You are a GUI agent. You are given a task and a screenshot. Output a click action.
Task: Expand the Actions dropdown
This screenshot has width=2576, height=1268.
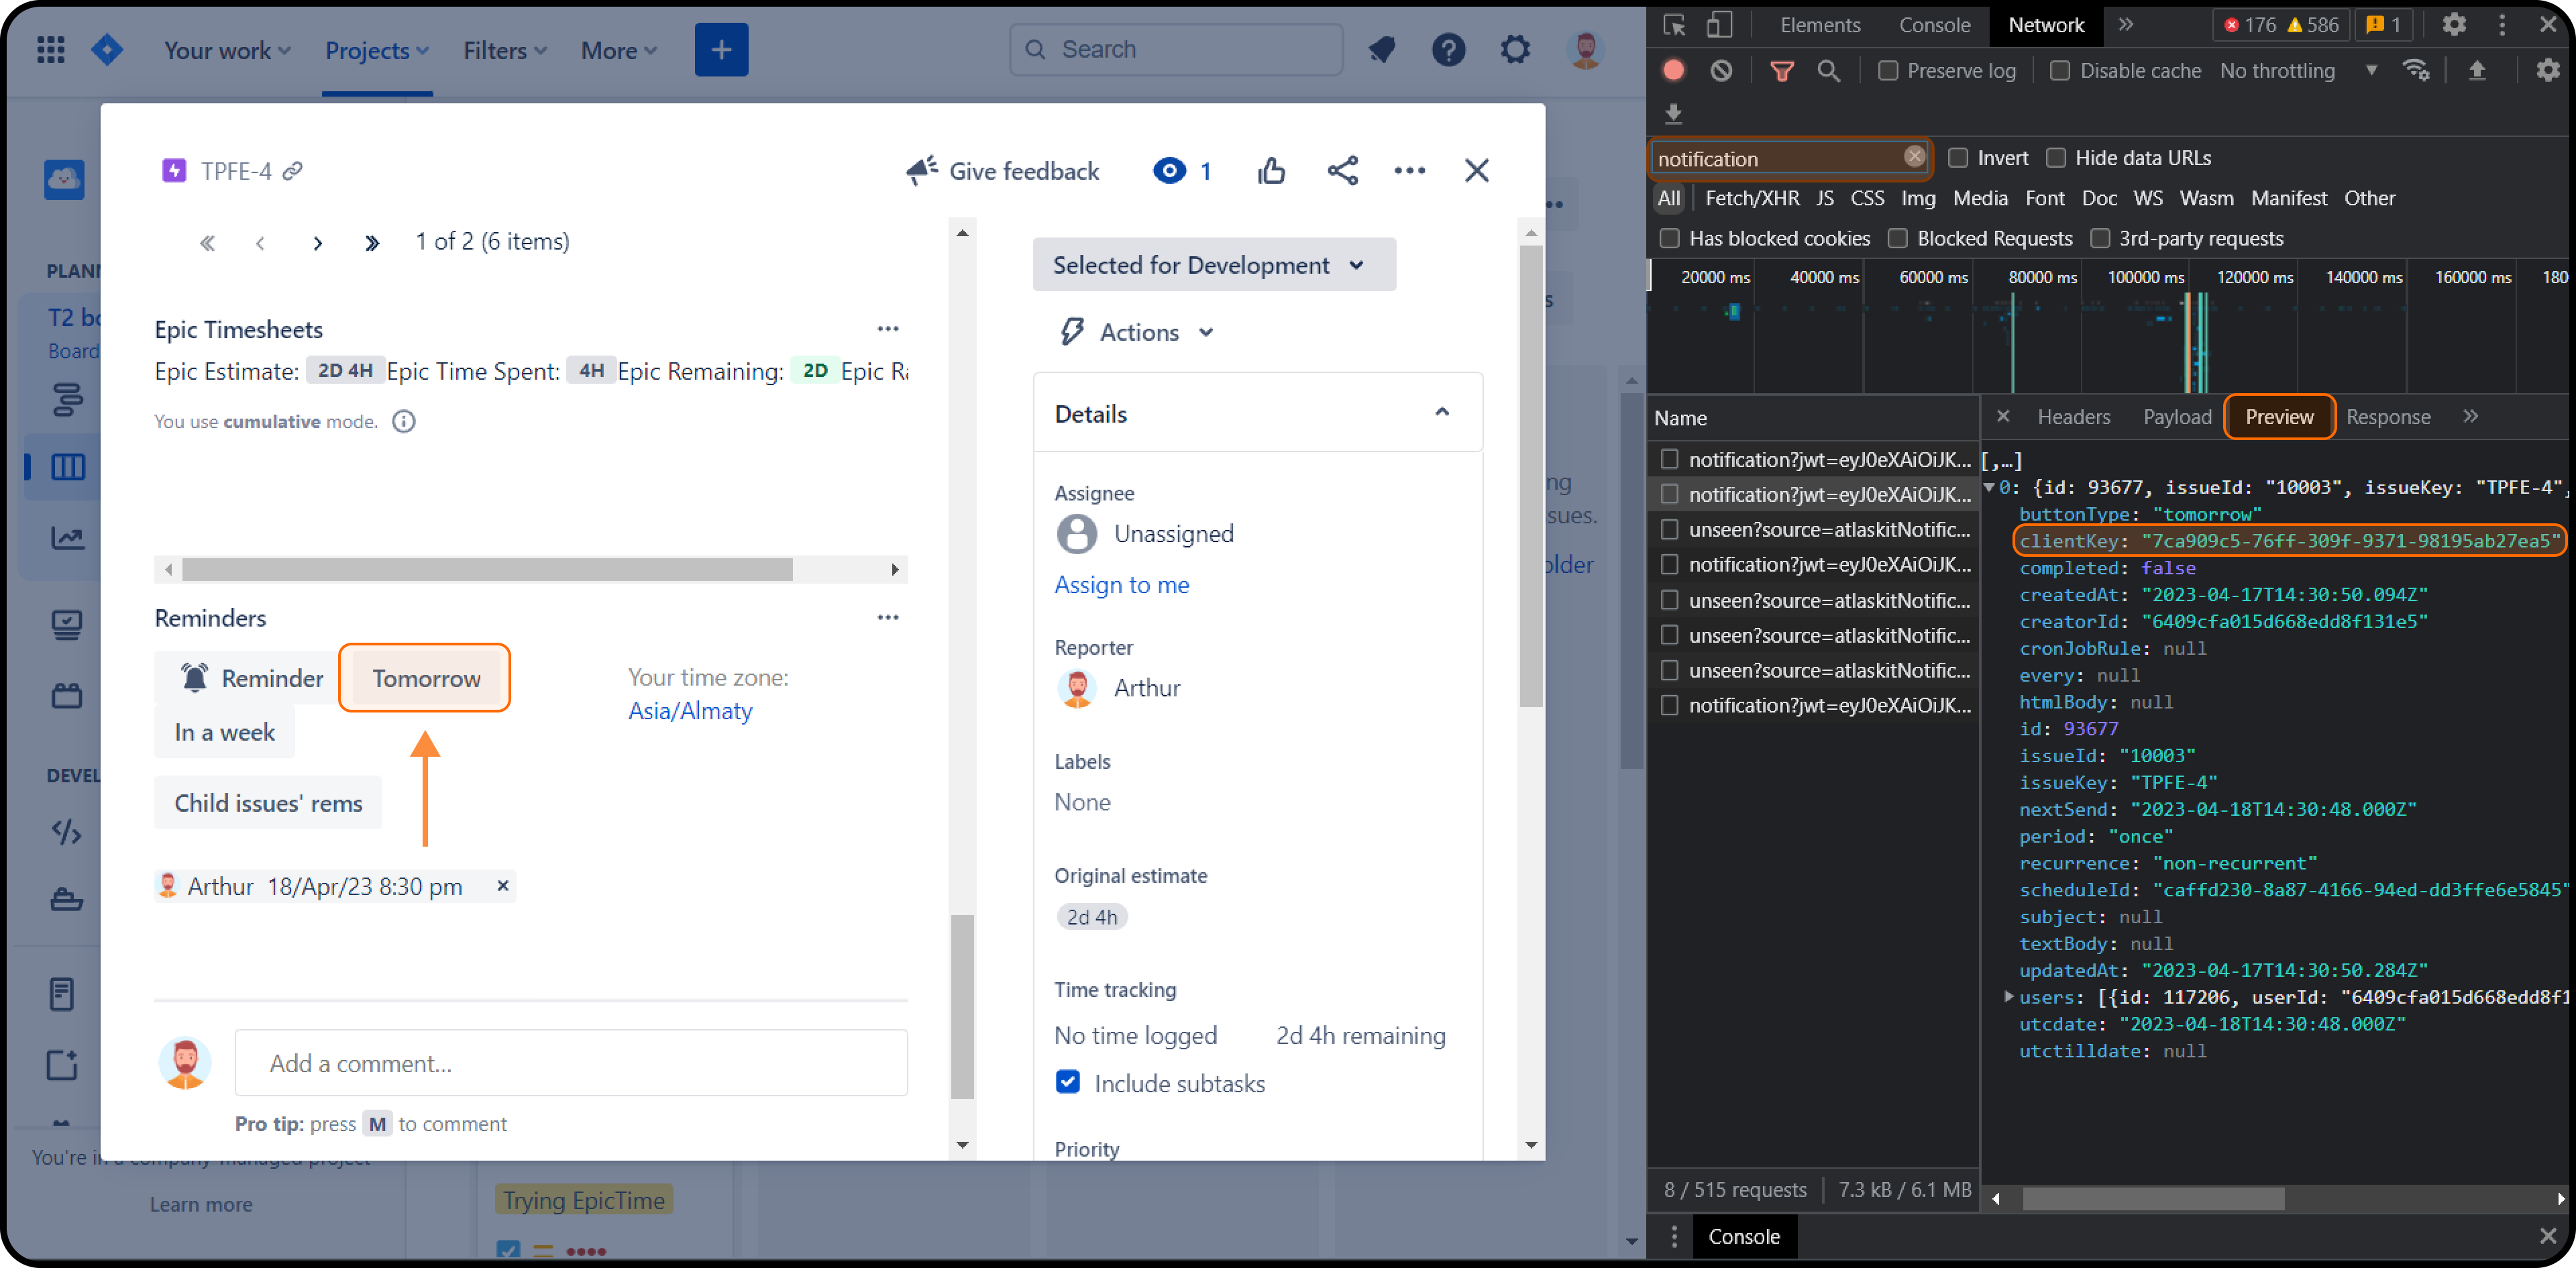[x=1139, y=332]
